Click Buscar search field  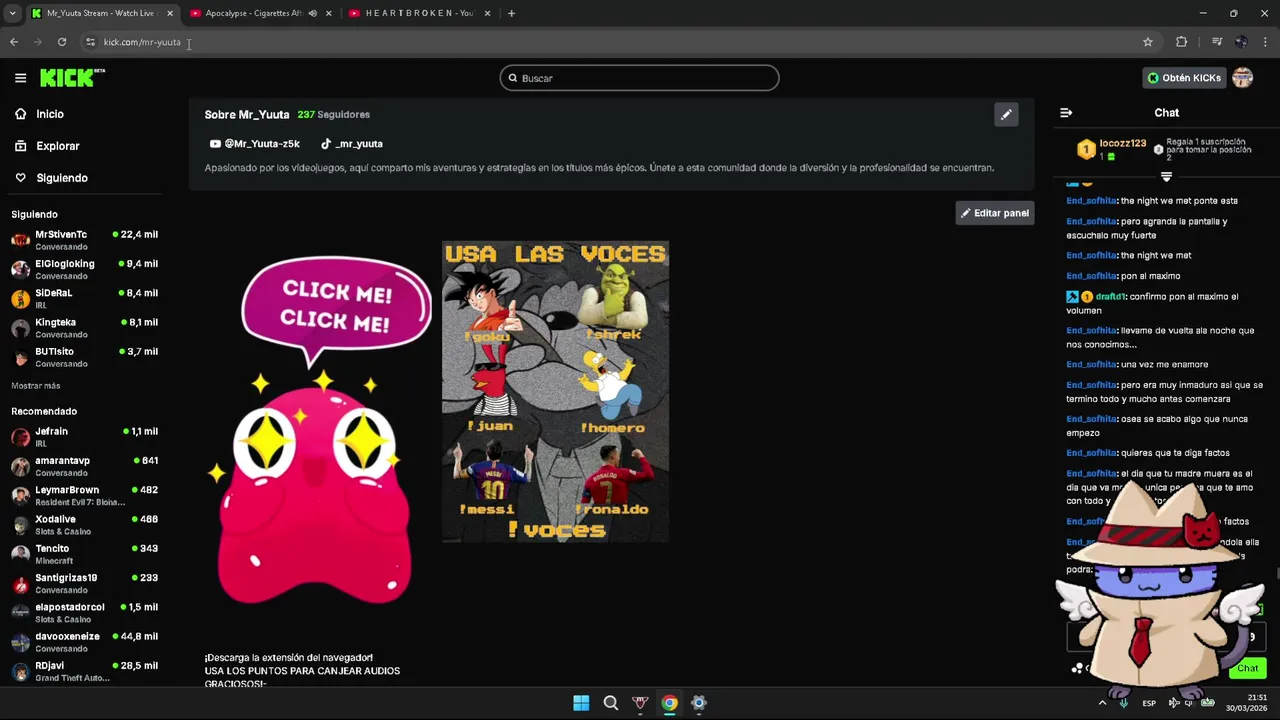click(639, 78)
